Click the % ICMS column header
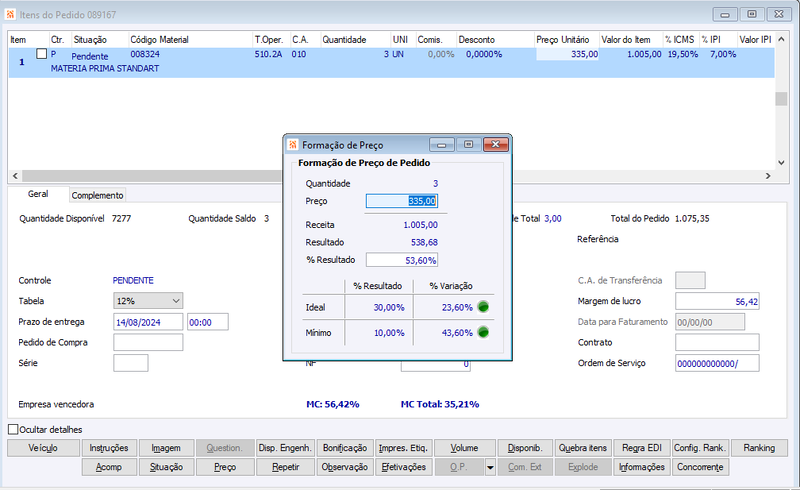 pyautogui.click(x=680, y=39)
